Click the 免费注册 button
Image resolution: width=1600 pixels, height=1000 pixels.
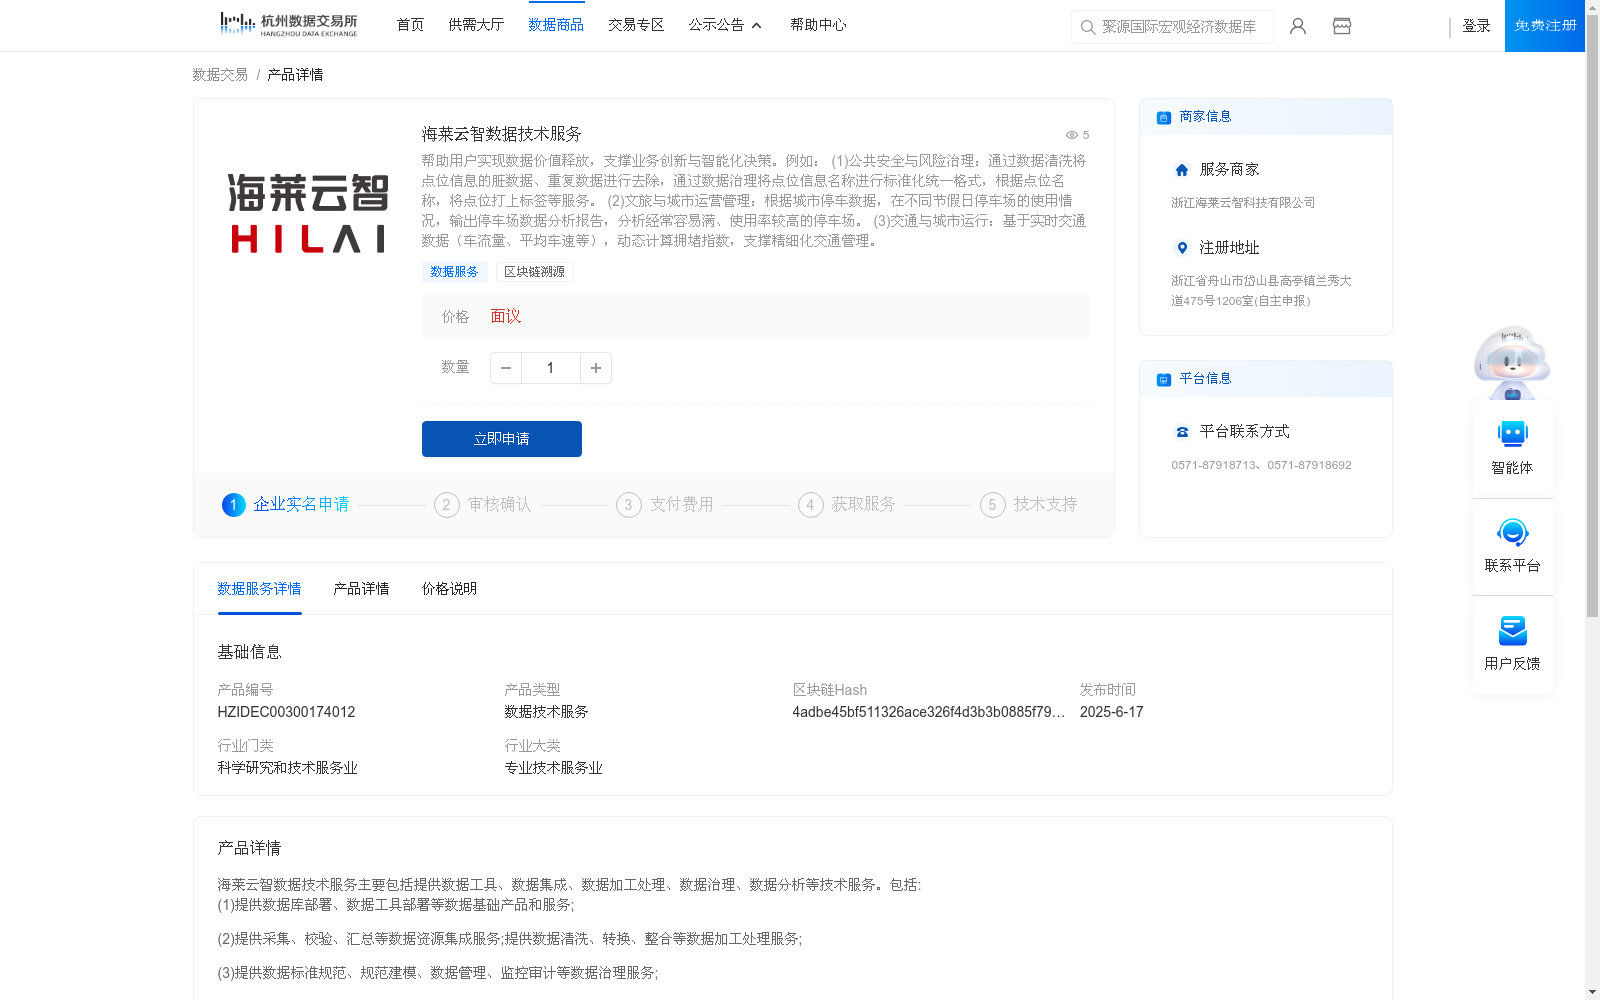(x=1545, y=26)
